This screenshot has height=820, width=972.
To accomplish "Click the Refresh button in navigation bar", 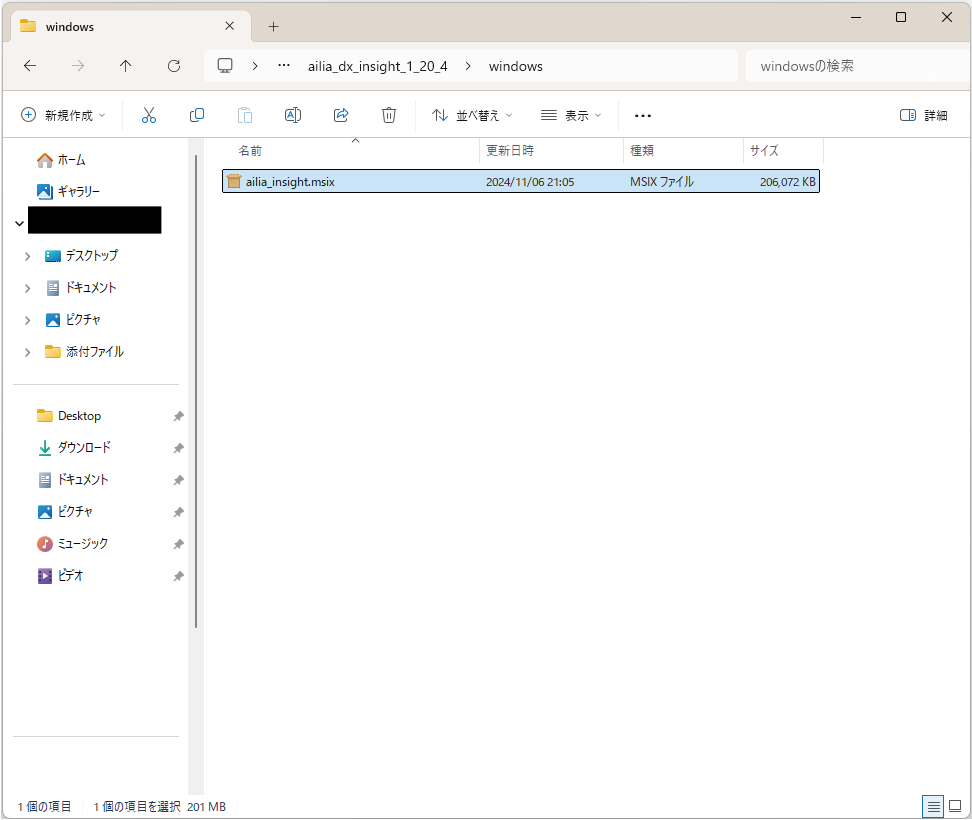I will (x=174, y=66).
